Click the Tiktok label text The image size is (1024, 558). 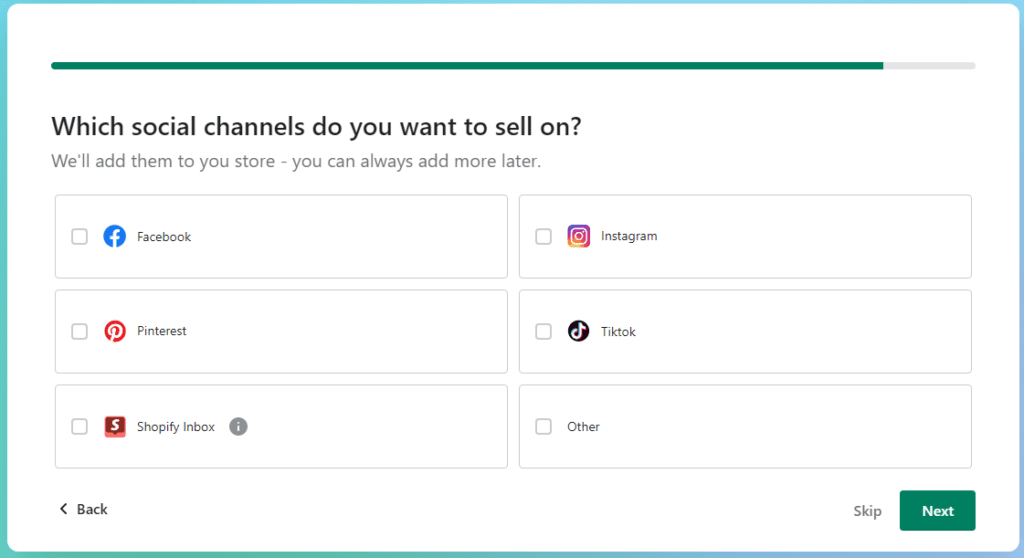point(618,332)
